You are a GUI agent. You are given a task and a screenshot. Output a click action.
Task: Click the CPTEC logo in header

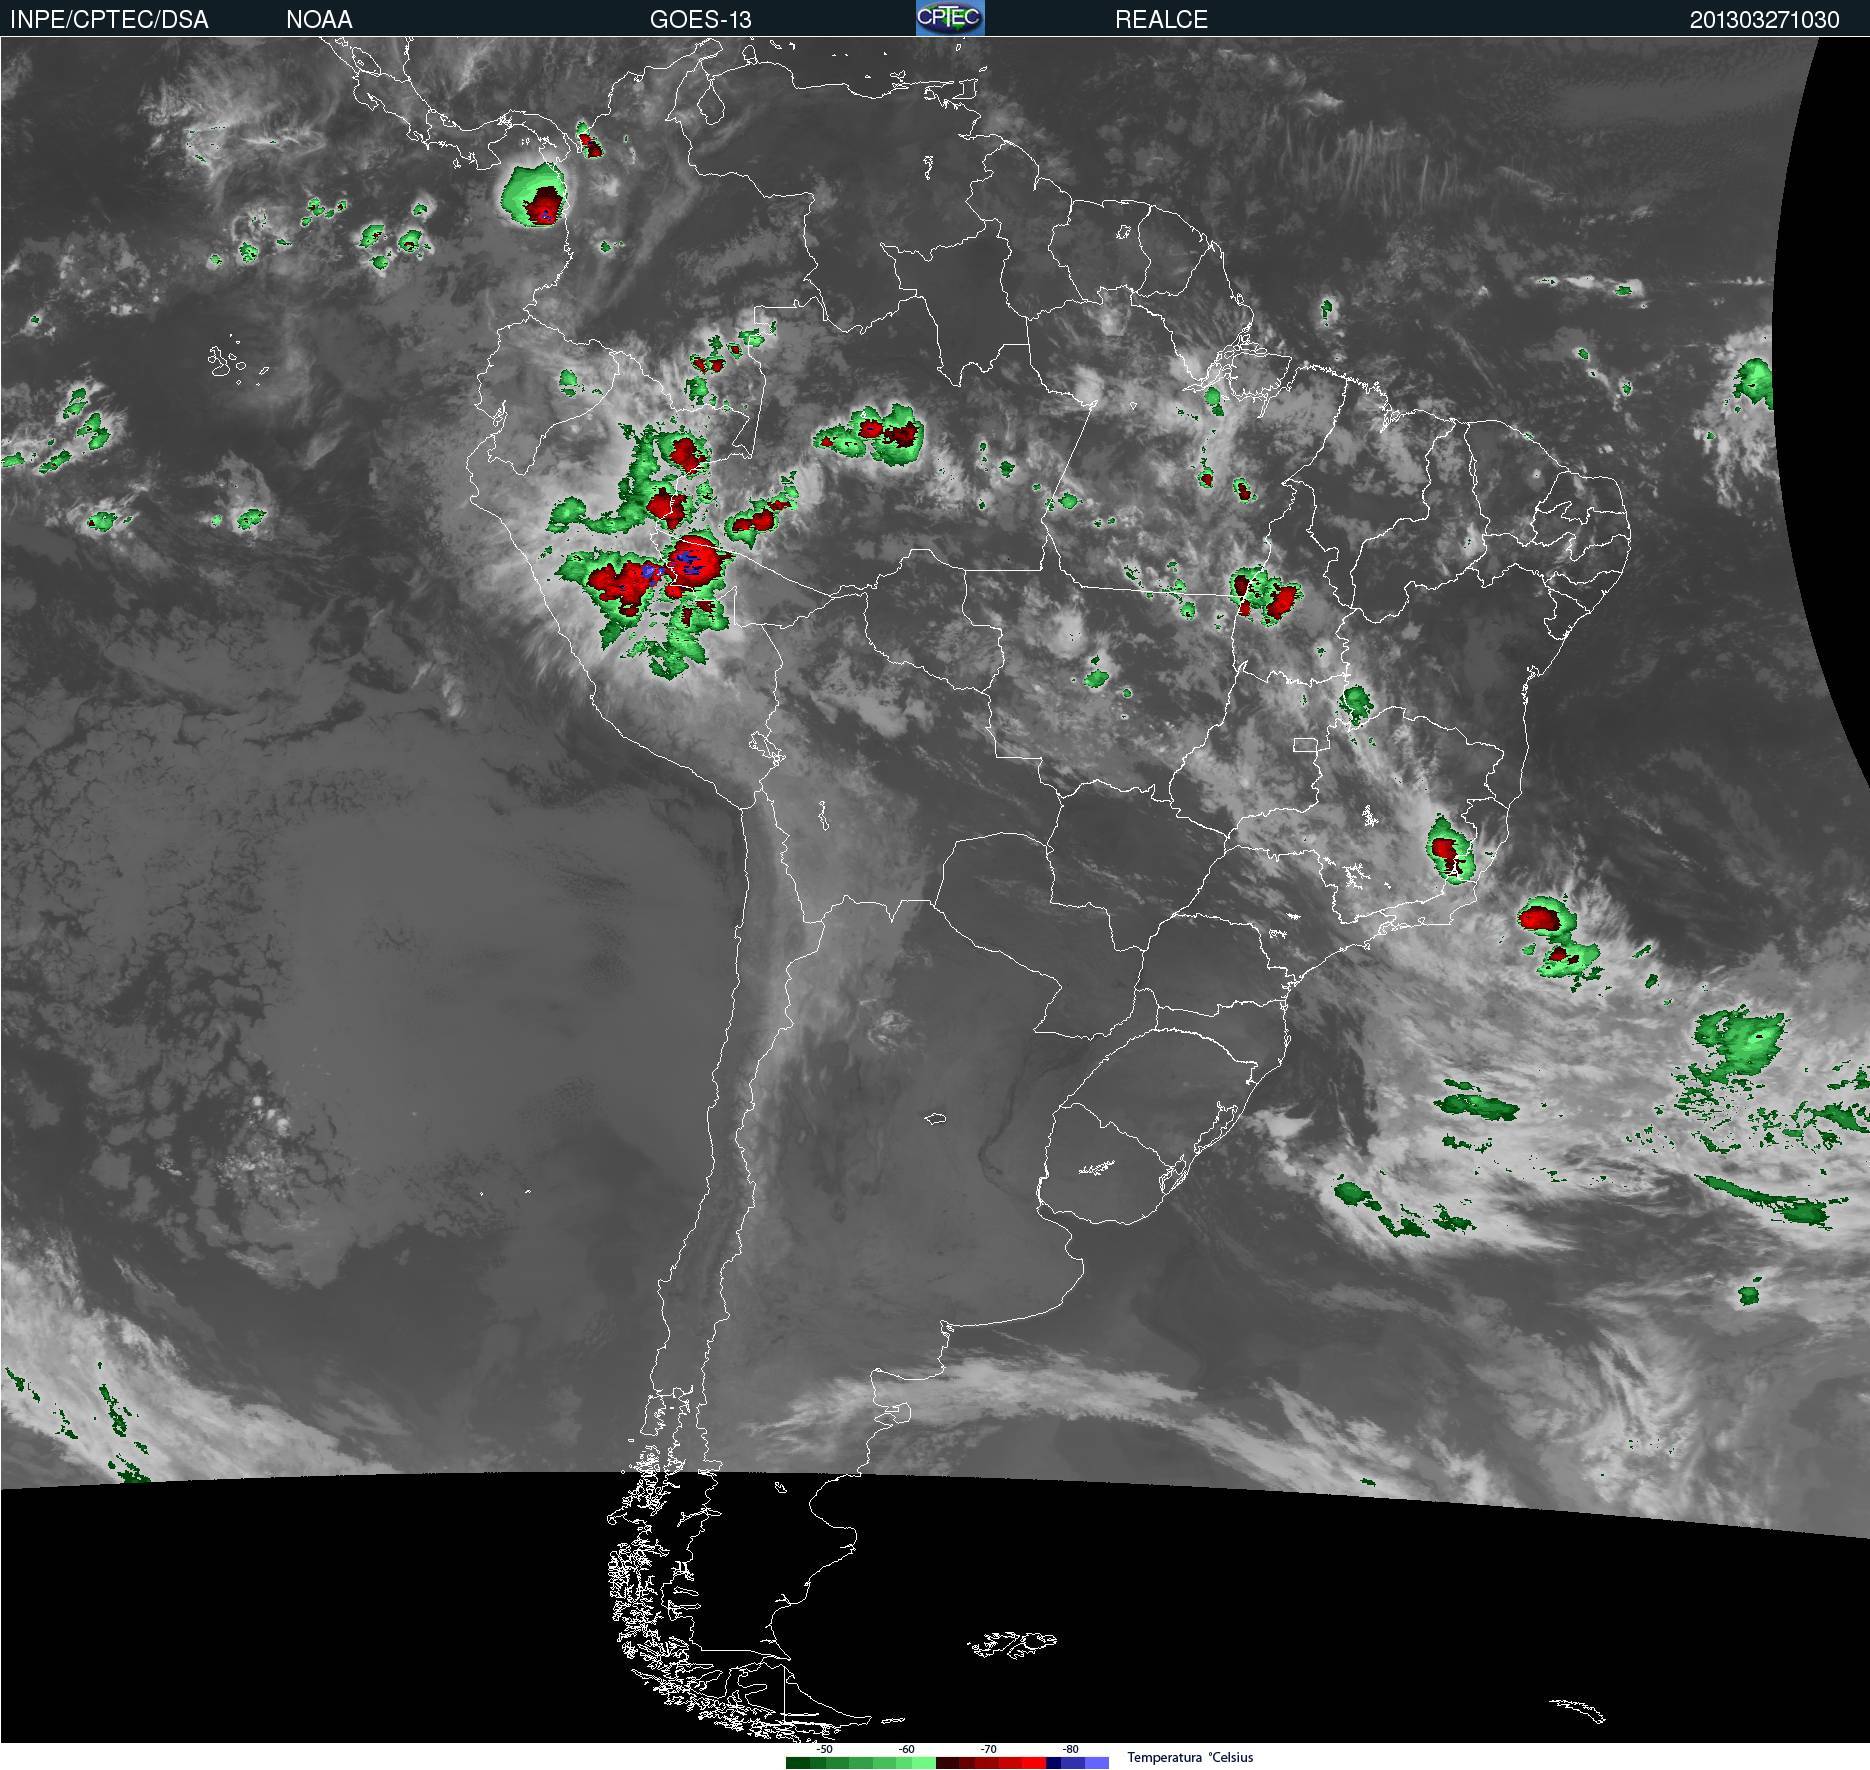[950, 18]
